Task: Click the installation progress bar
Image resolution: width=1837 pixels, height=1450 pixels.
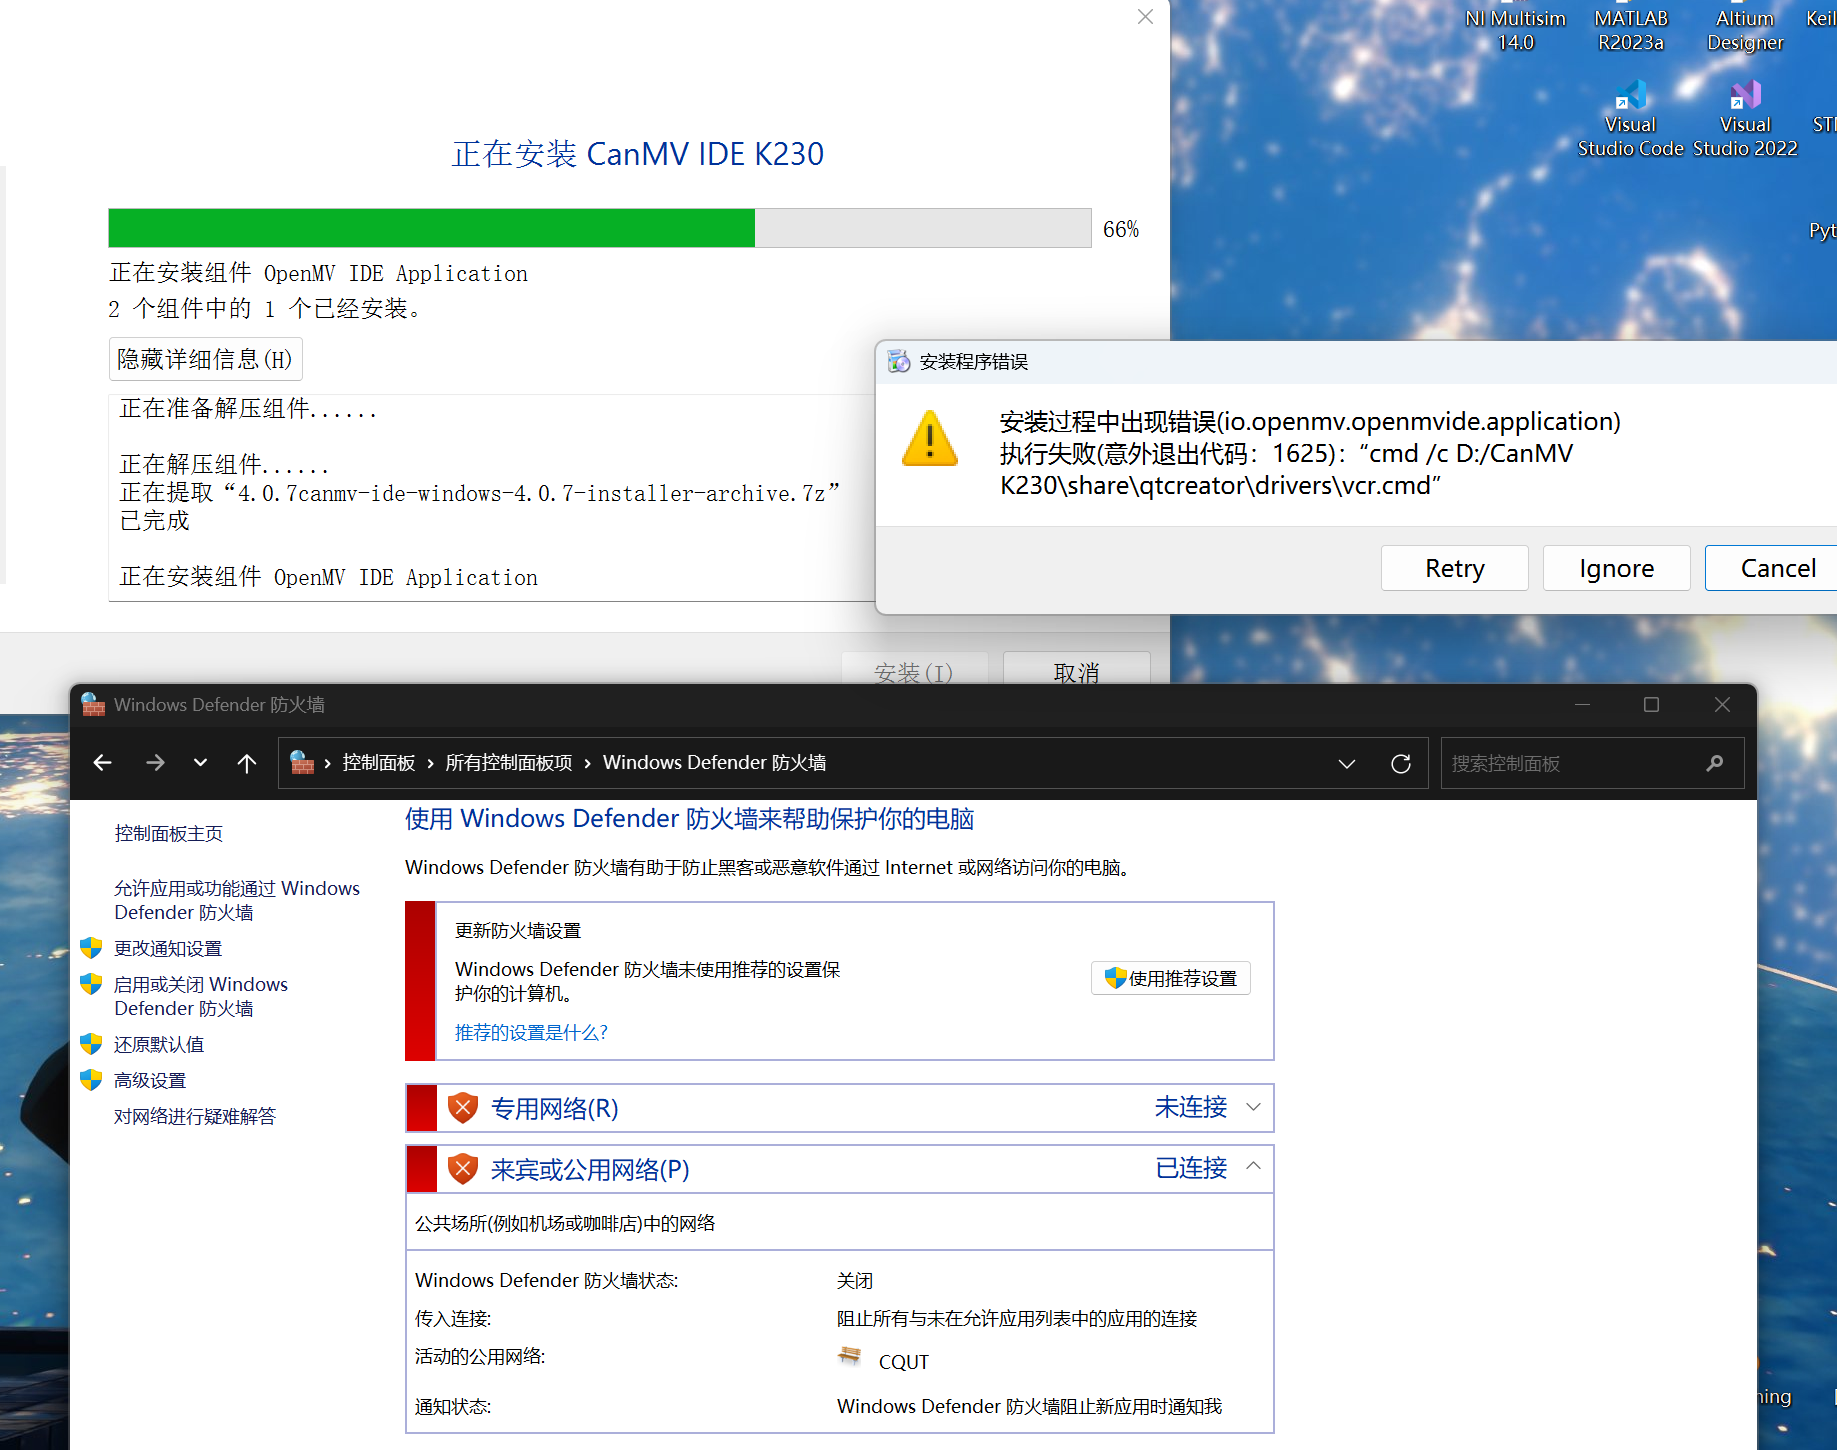Action: [599, 228]
